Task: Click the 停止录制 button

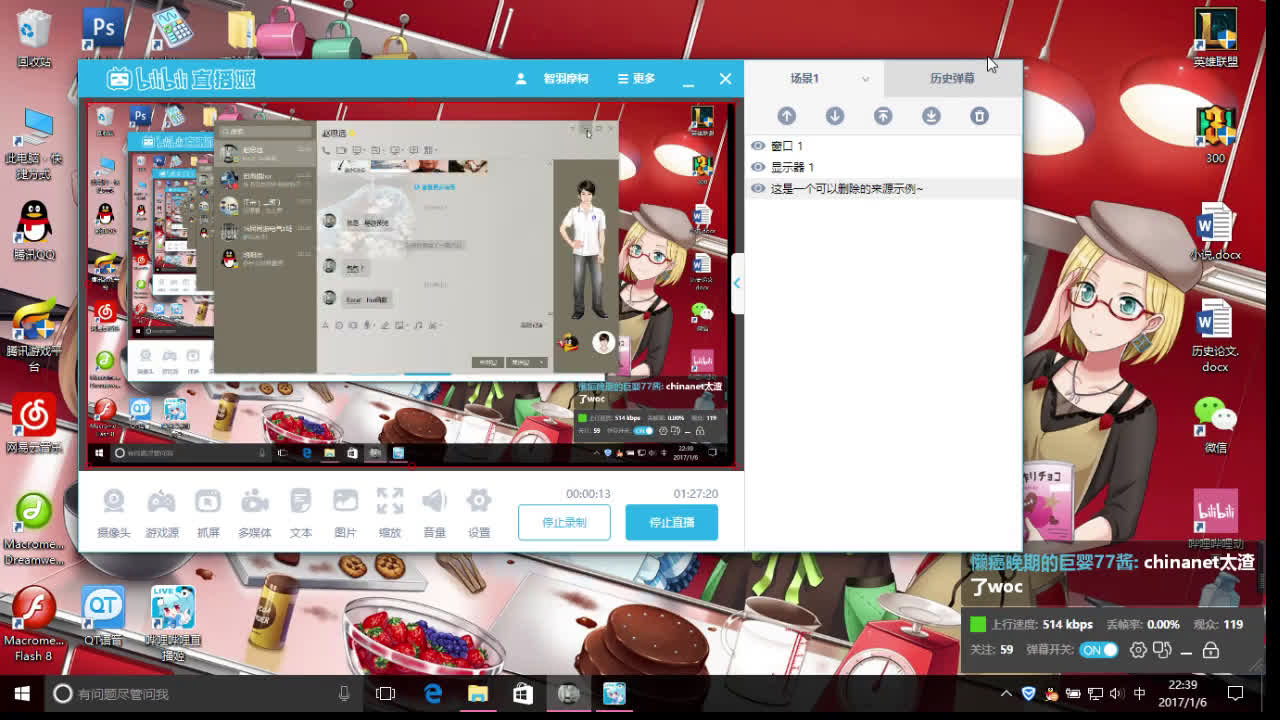Action: tap(564, 522)
